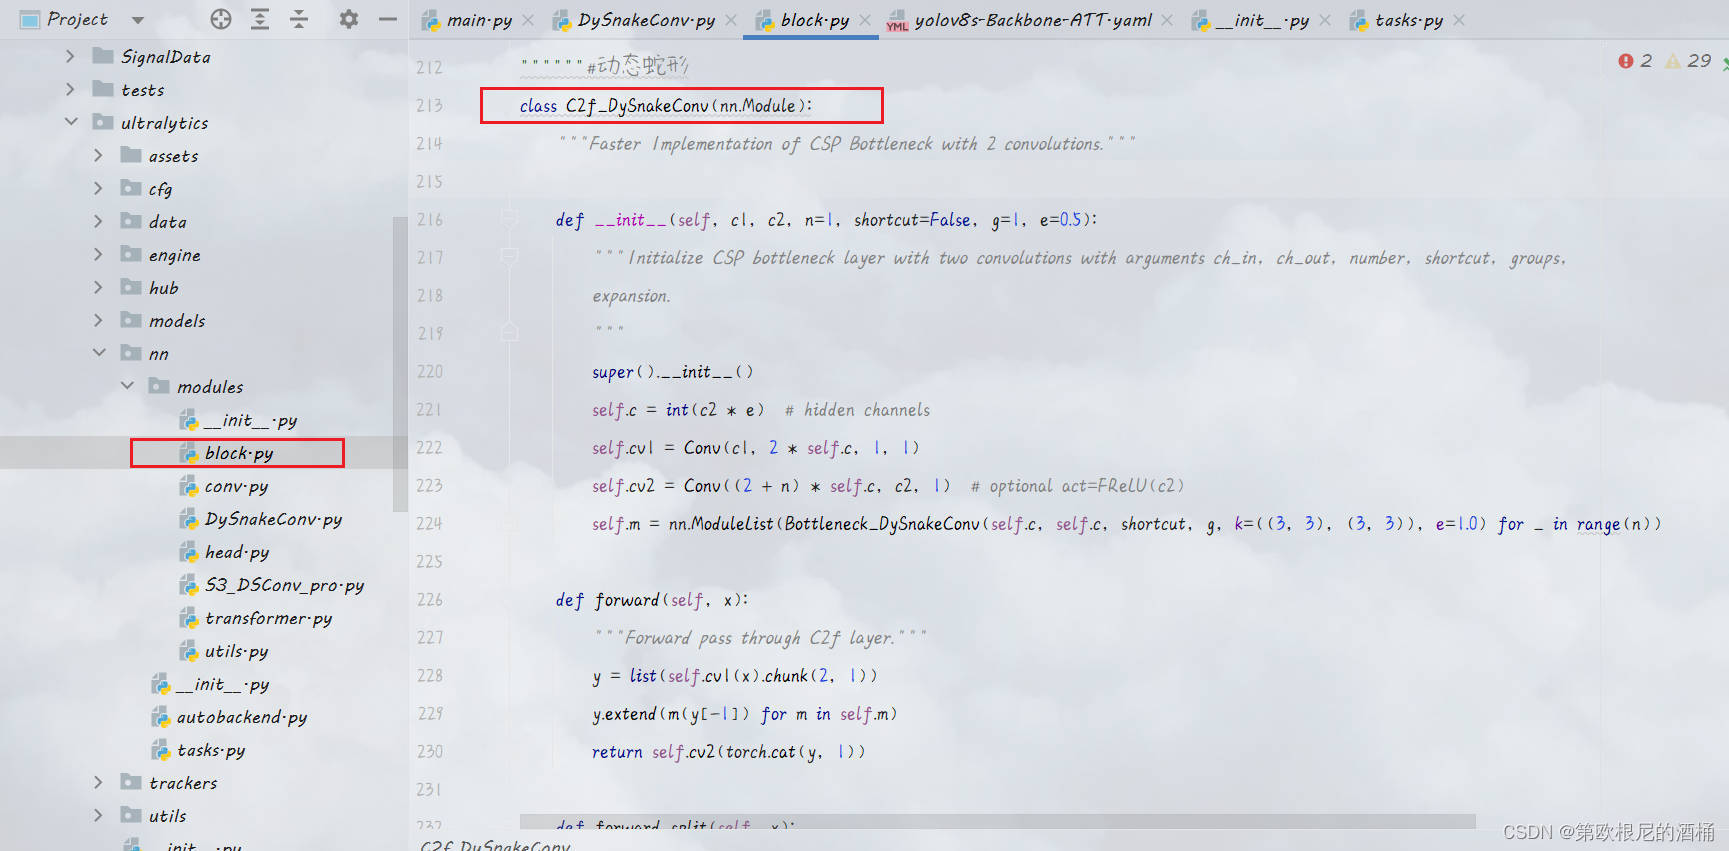Close the yolov8s-Backbone-ATT.yaml tab
This screenshot has height=851, width=1729.
[1167, 20]
